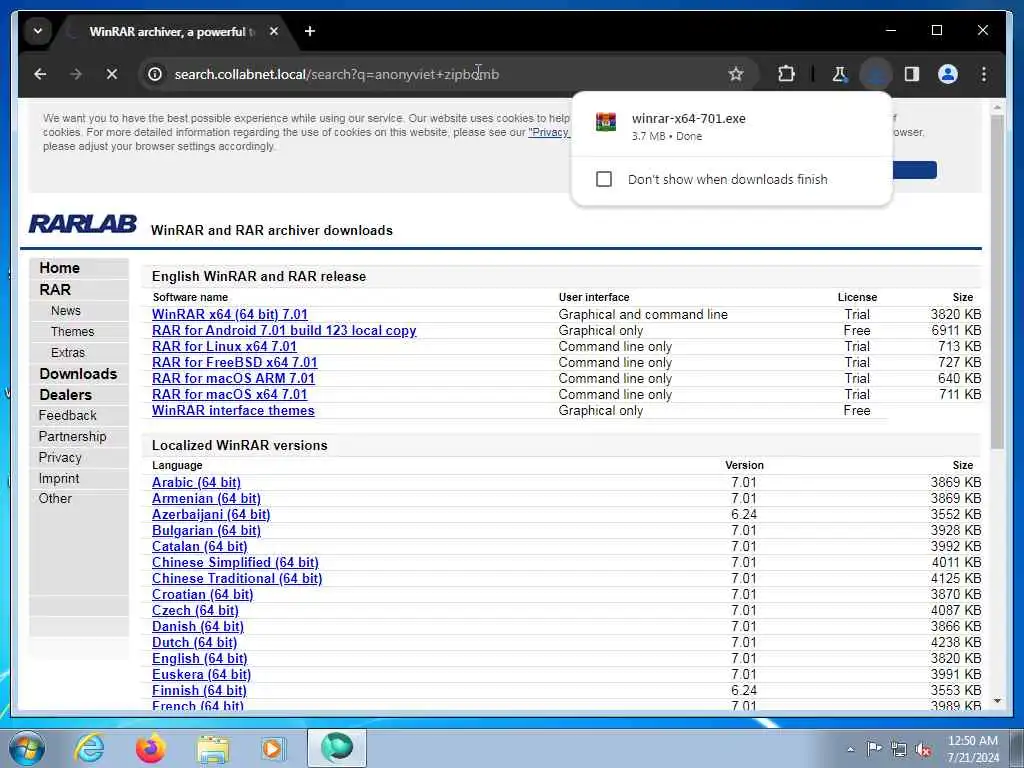Screen dimensions: 1024x768
Task: Open Windows Explorer from taskbar
Action: click(213, 748)
